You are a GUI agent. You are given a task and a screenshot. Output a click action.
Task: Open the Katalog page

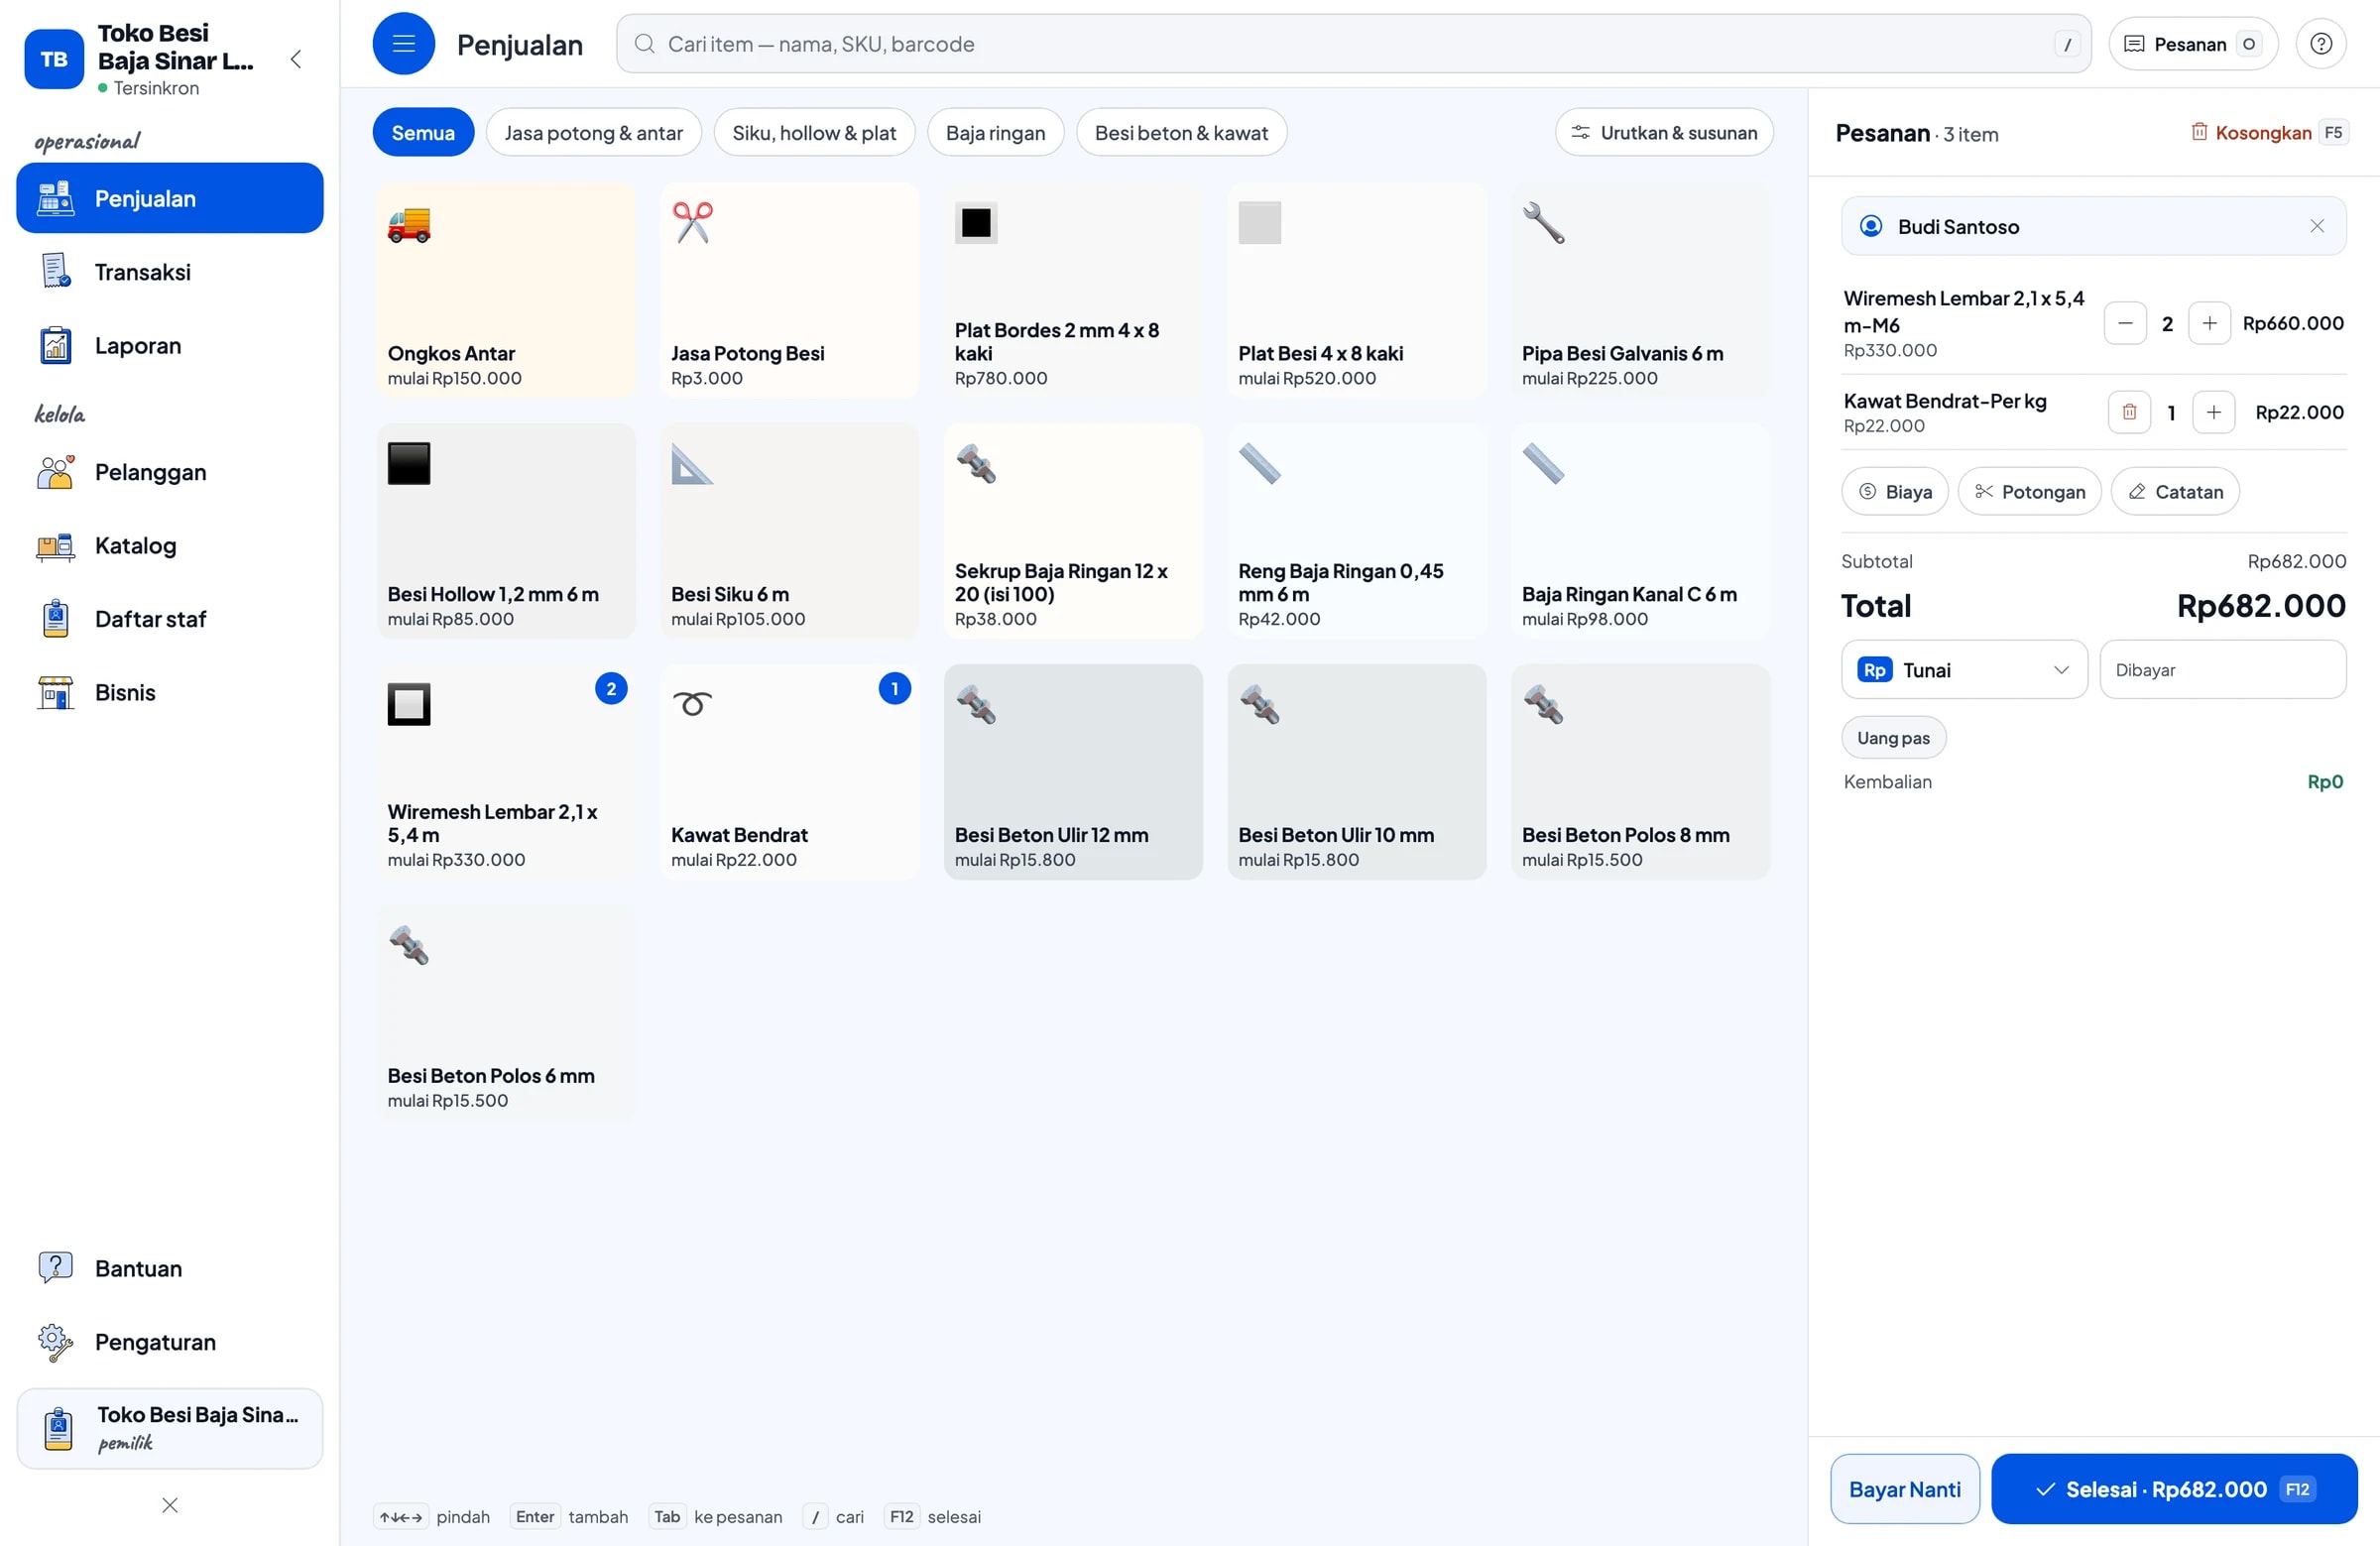170,545
